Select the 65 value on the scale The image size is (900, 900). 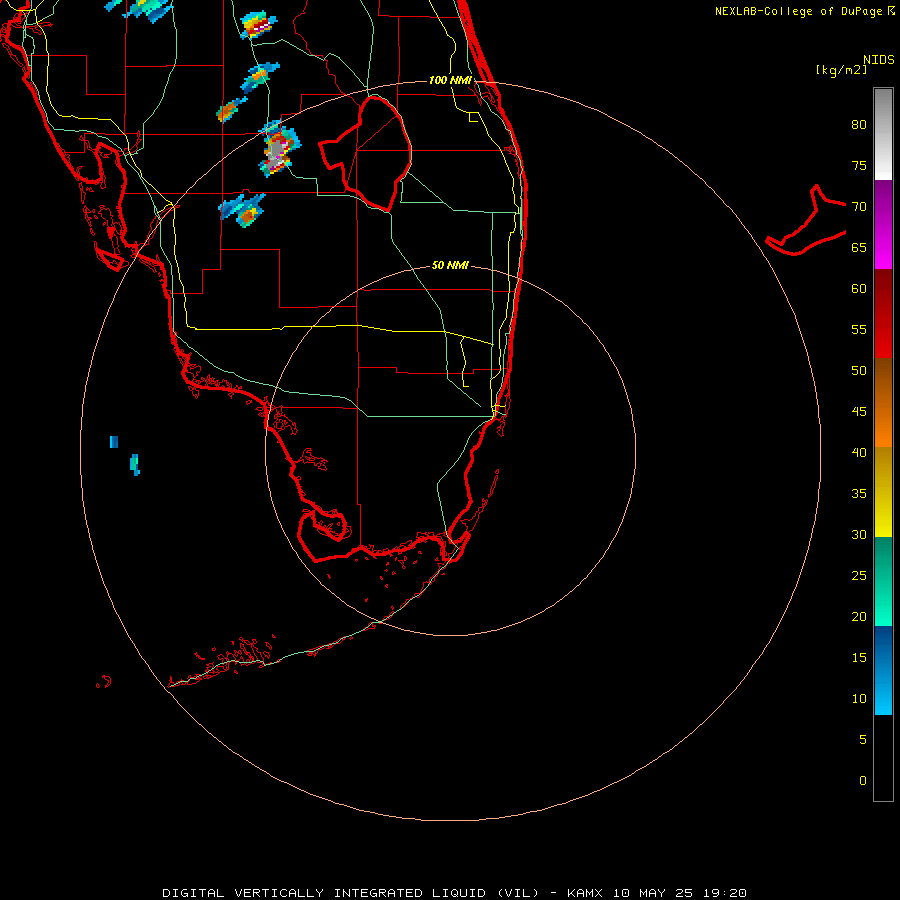[859, 247]
